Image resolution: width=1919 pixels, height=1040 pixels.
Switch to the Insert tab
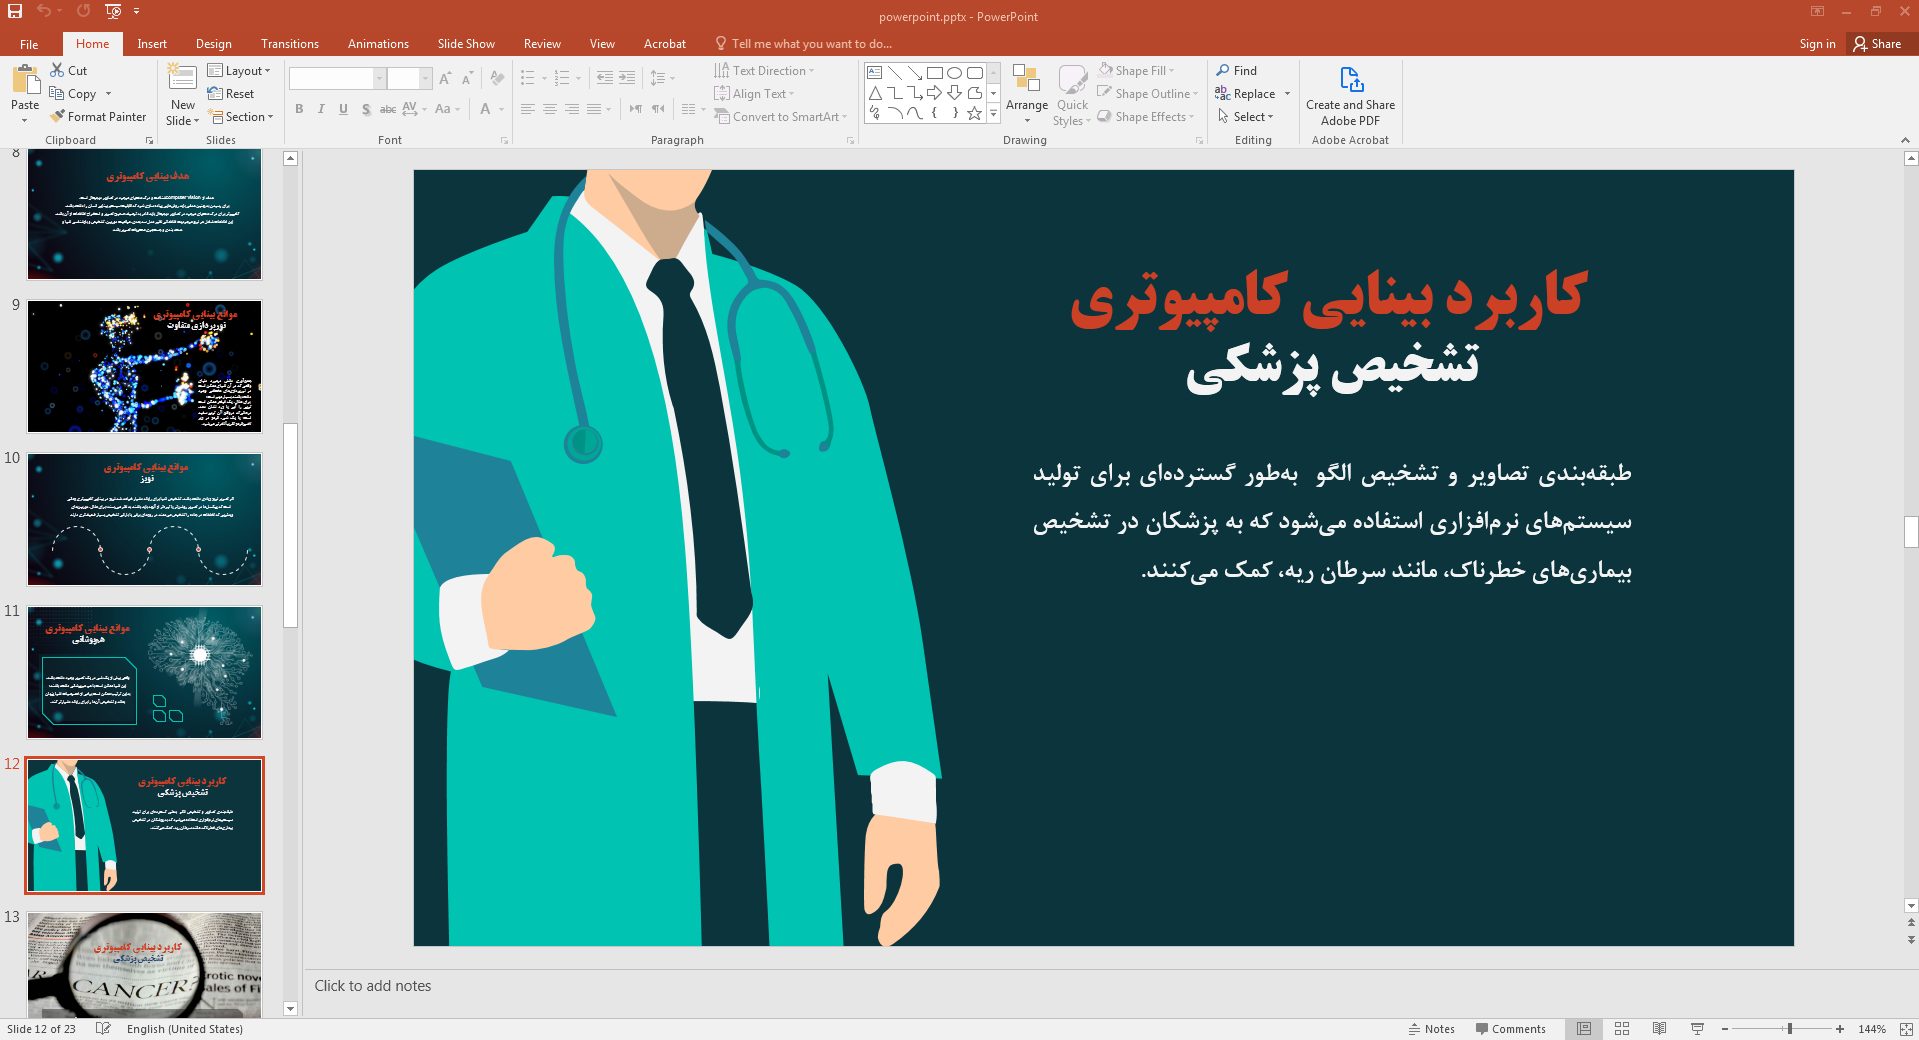[x=152, y=43]
